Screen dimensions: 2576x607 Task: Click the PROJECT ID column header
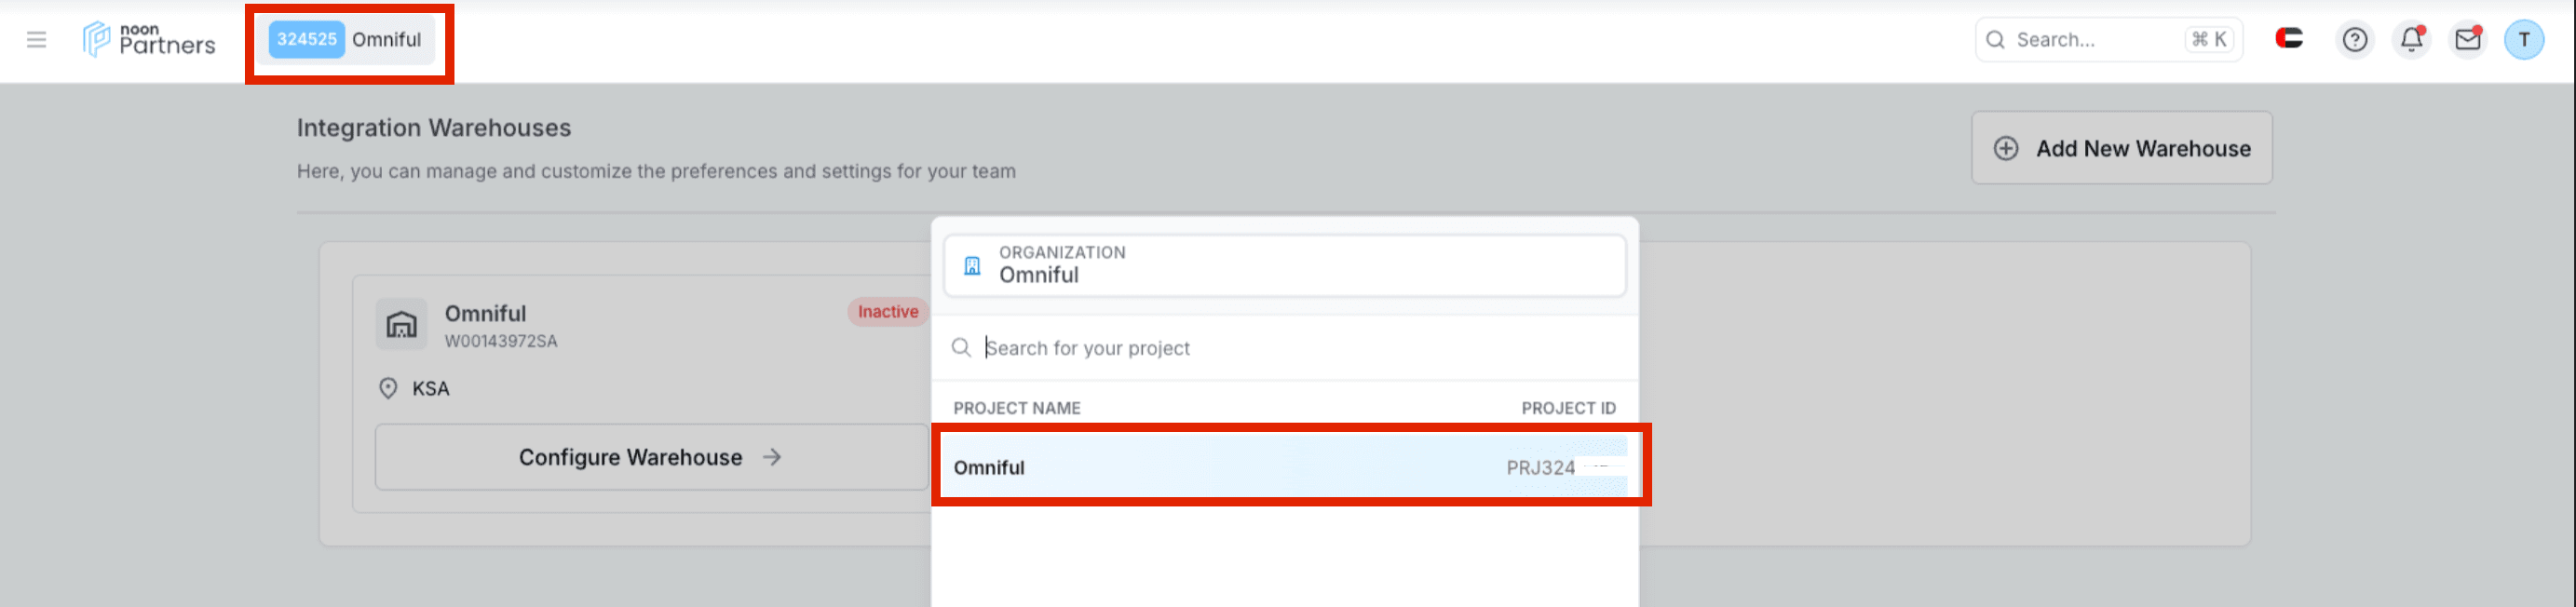(x=1567, y=408)
